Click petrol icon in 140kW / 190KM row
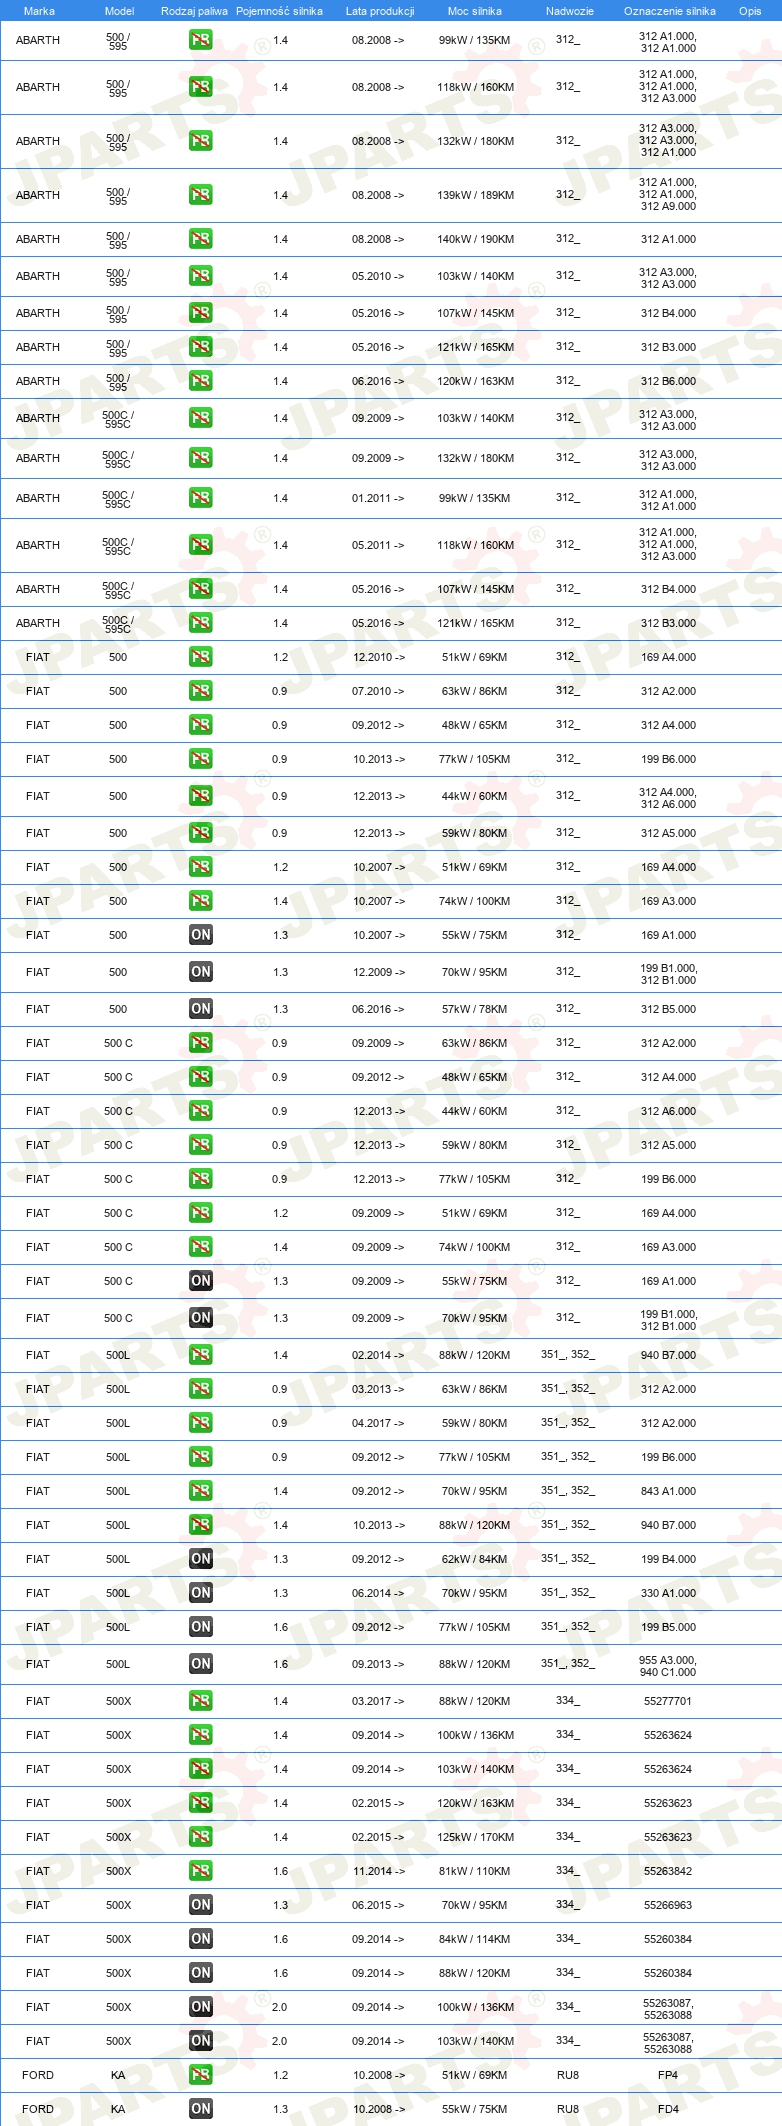 click(x=201, y=239)
